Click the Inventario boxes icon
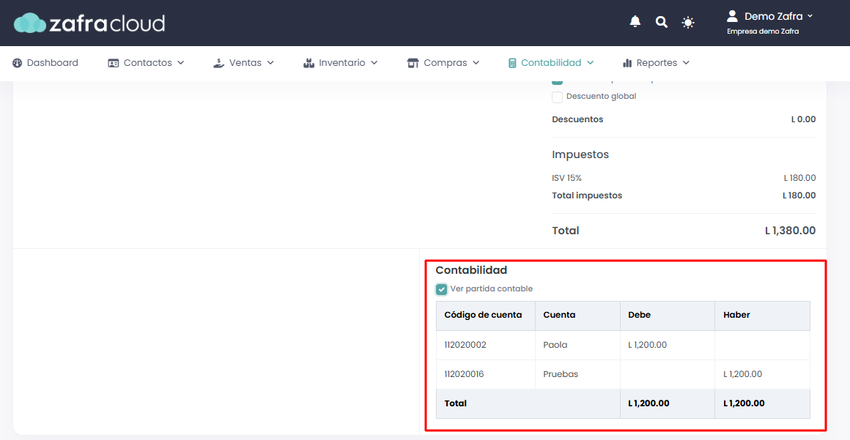This screenshot has height=440, width=850. click(308, 63)
